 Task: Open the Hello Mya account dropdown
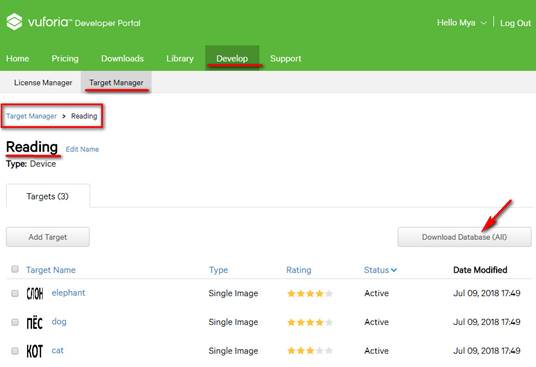461,23
